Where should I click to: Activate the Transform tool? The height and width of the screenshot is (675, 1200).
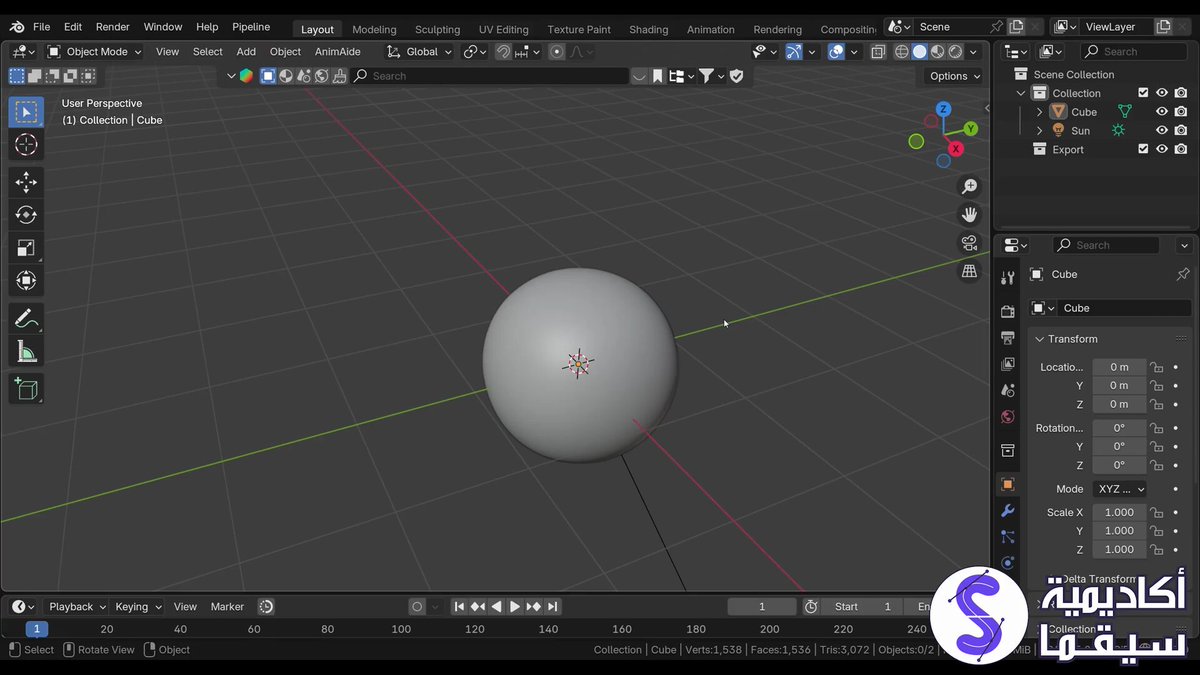(x=27, y=281)
